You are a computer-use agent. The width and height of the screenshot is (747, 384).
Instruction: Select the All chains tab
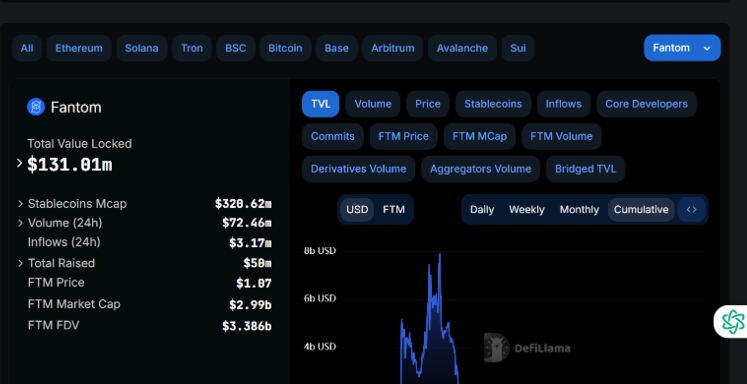coord(27,48)
